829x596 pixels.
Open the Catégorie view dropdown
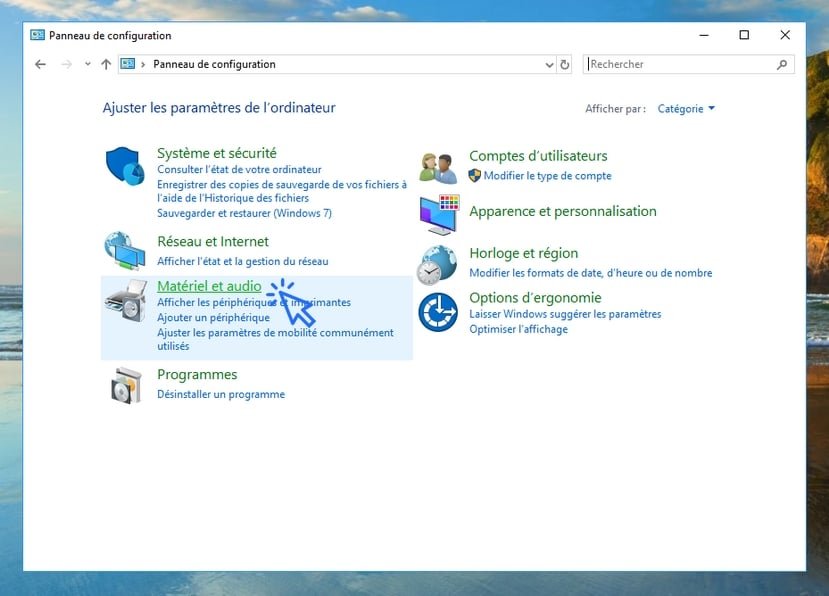pos(686,108)
